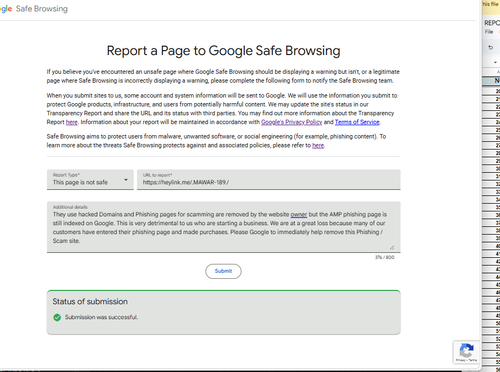Click the Google Safe Browsing logo
500x372 pixels.
pos(34,9)
